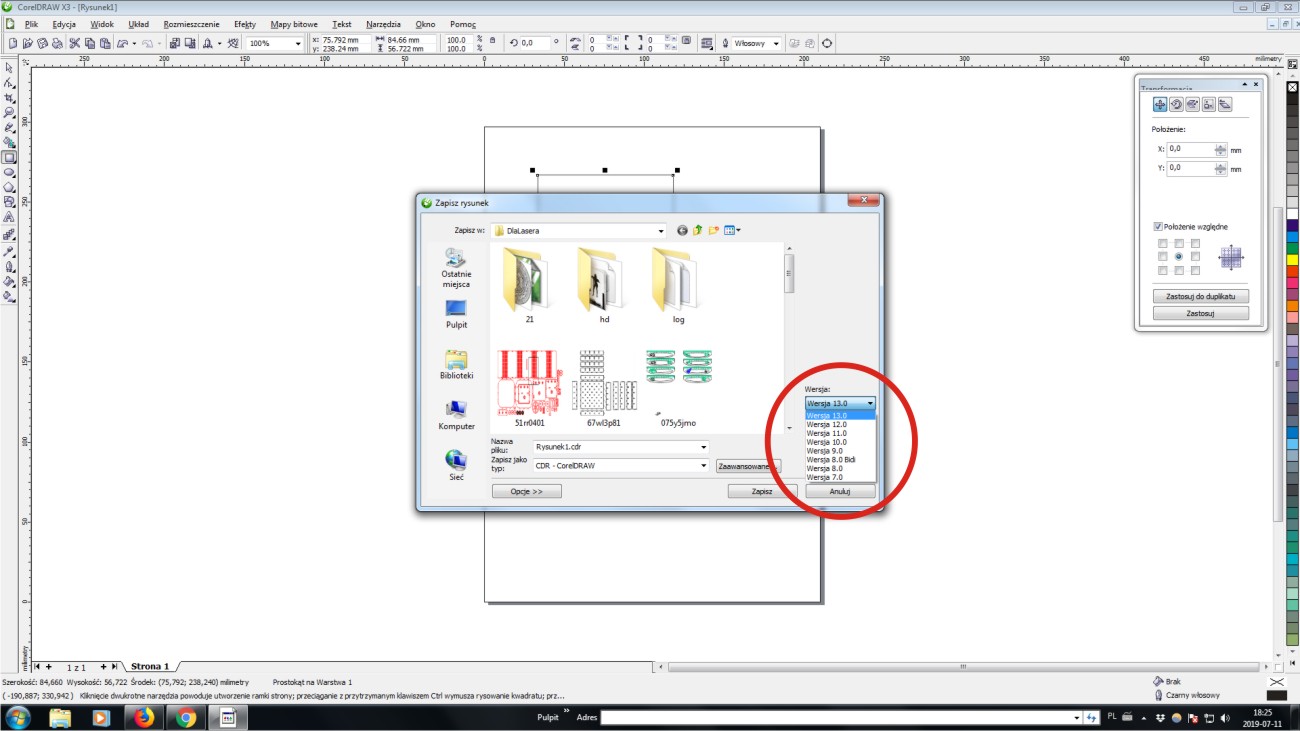Select center anchor radio button
The image size is (1300, 731).
point(1179,257)
